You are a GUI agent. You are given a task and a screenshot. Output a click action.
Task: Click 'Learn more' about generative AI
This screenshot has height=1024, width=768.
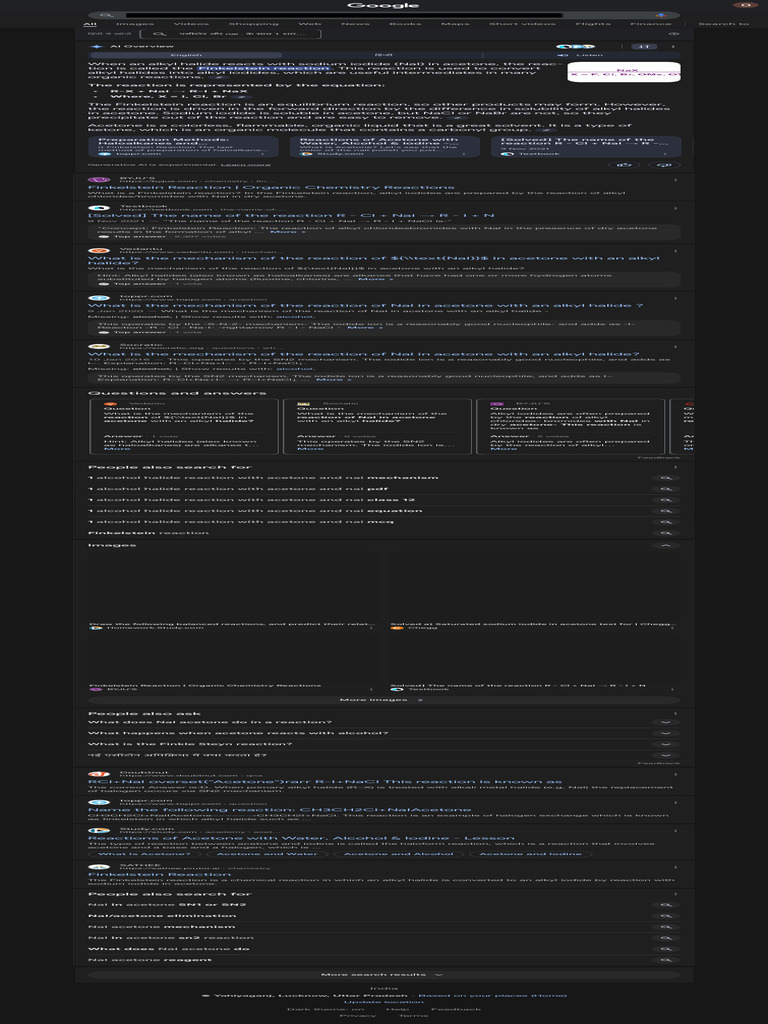coord(246,165)
